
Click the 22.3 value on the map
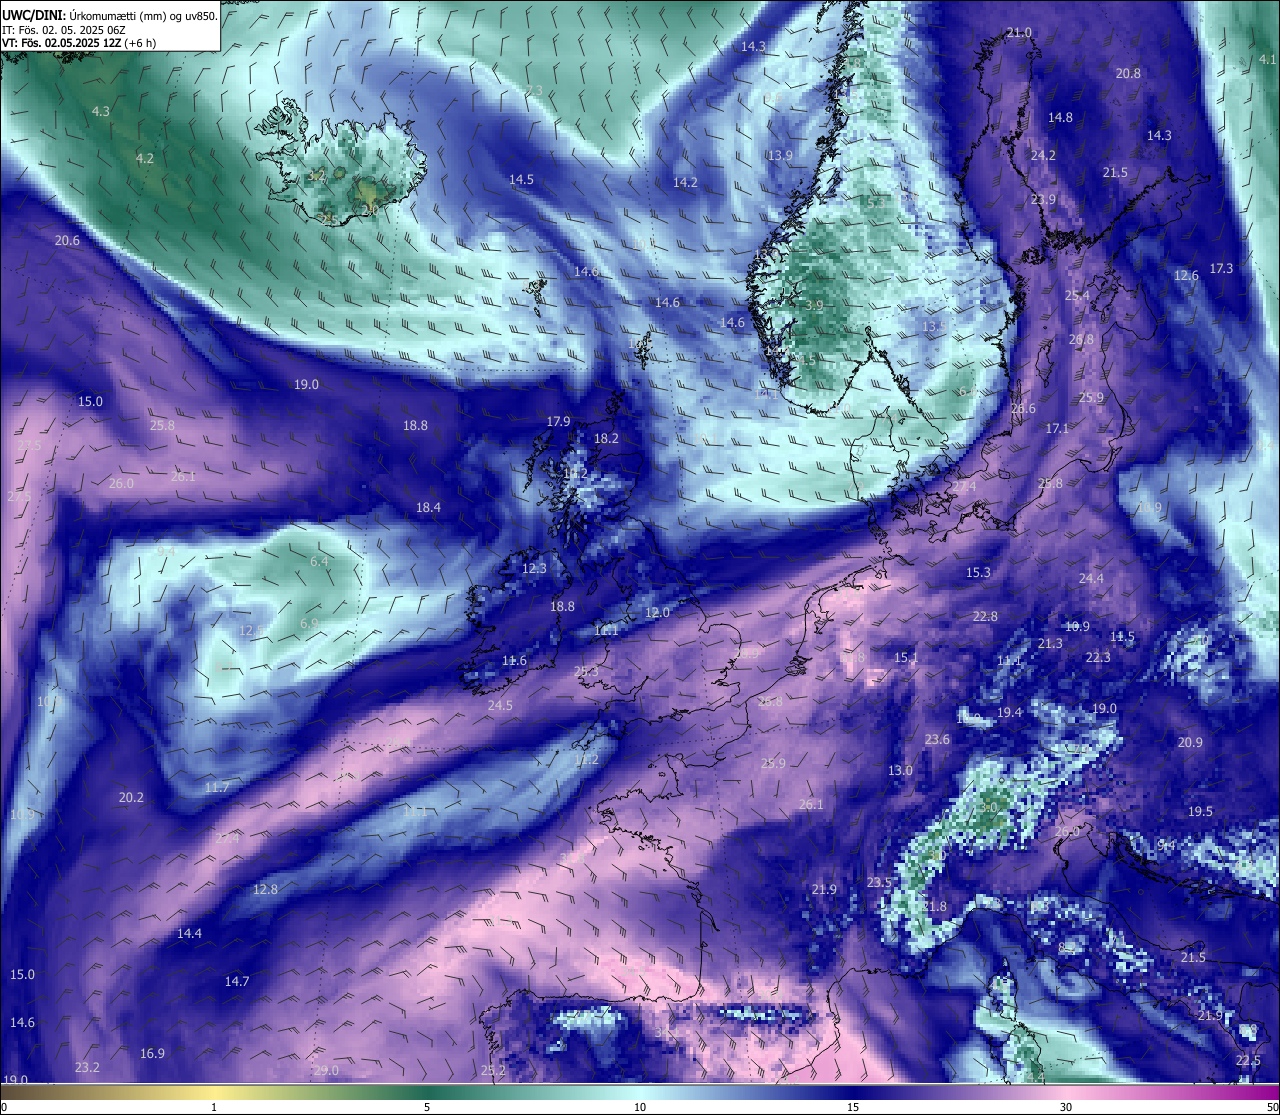coord(1098,657)
